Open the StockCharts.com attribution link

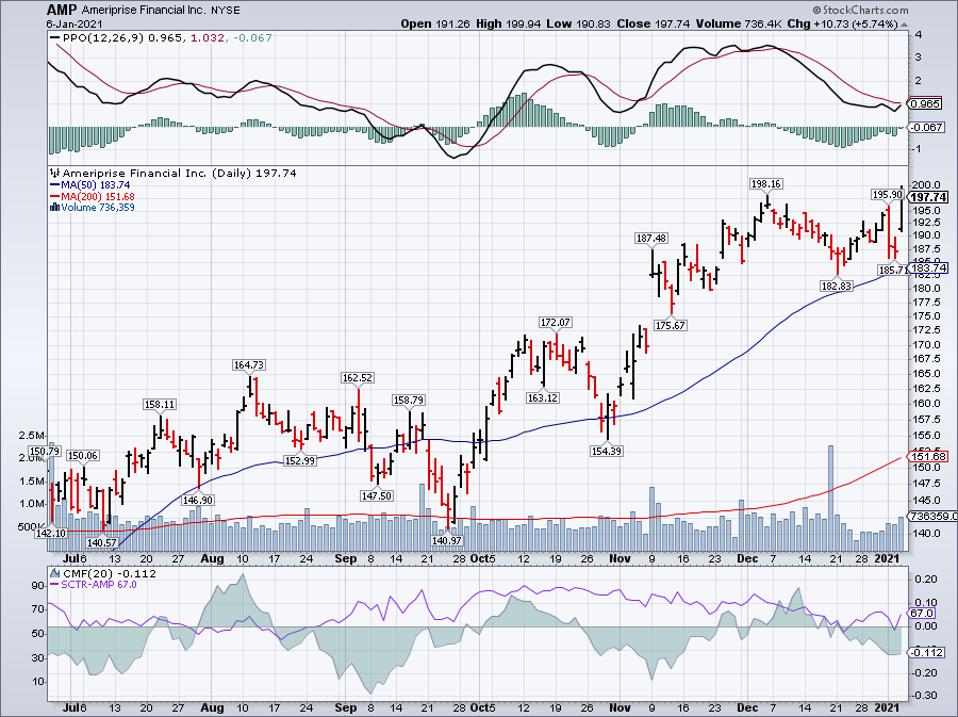pos(860,10)
